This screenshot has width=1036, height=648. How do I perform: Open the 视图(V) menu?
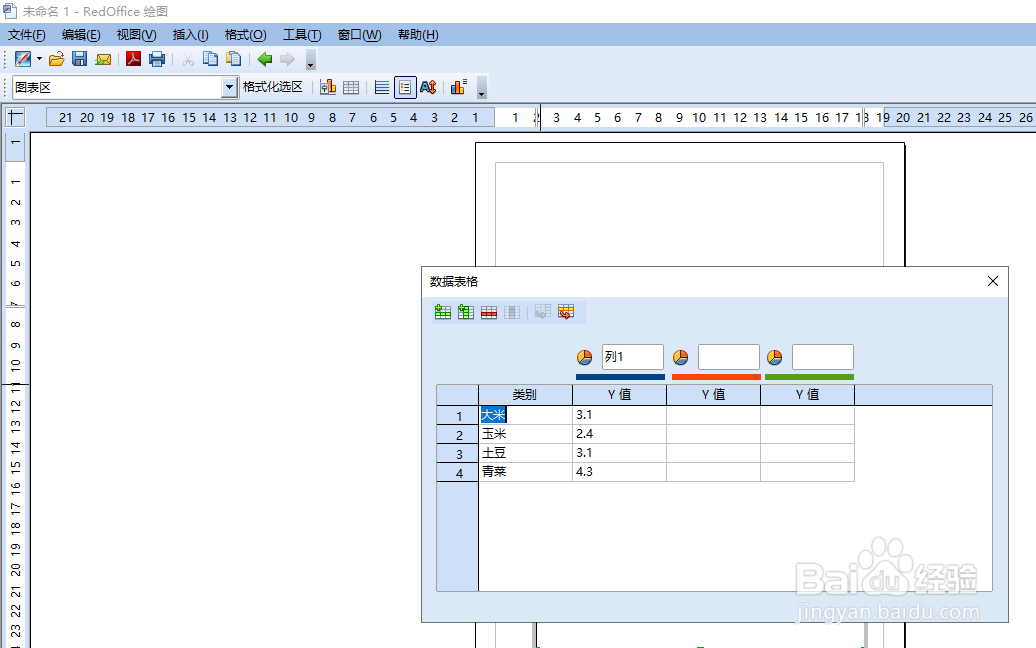pyautogui.click(x=136, y=35)
